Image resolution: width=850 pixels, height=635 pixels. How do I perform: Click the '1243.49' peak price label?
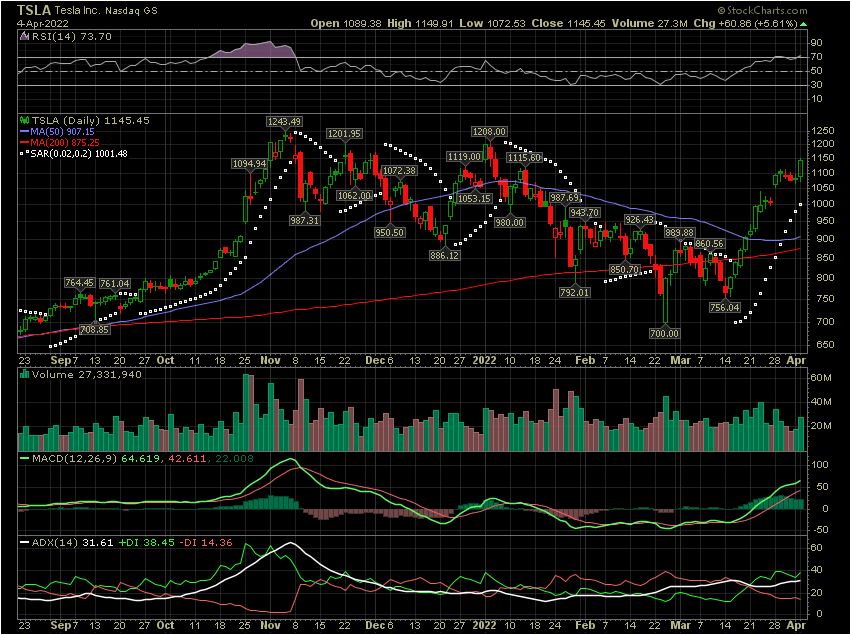point(285,121)
